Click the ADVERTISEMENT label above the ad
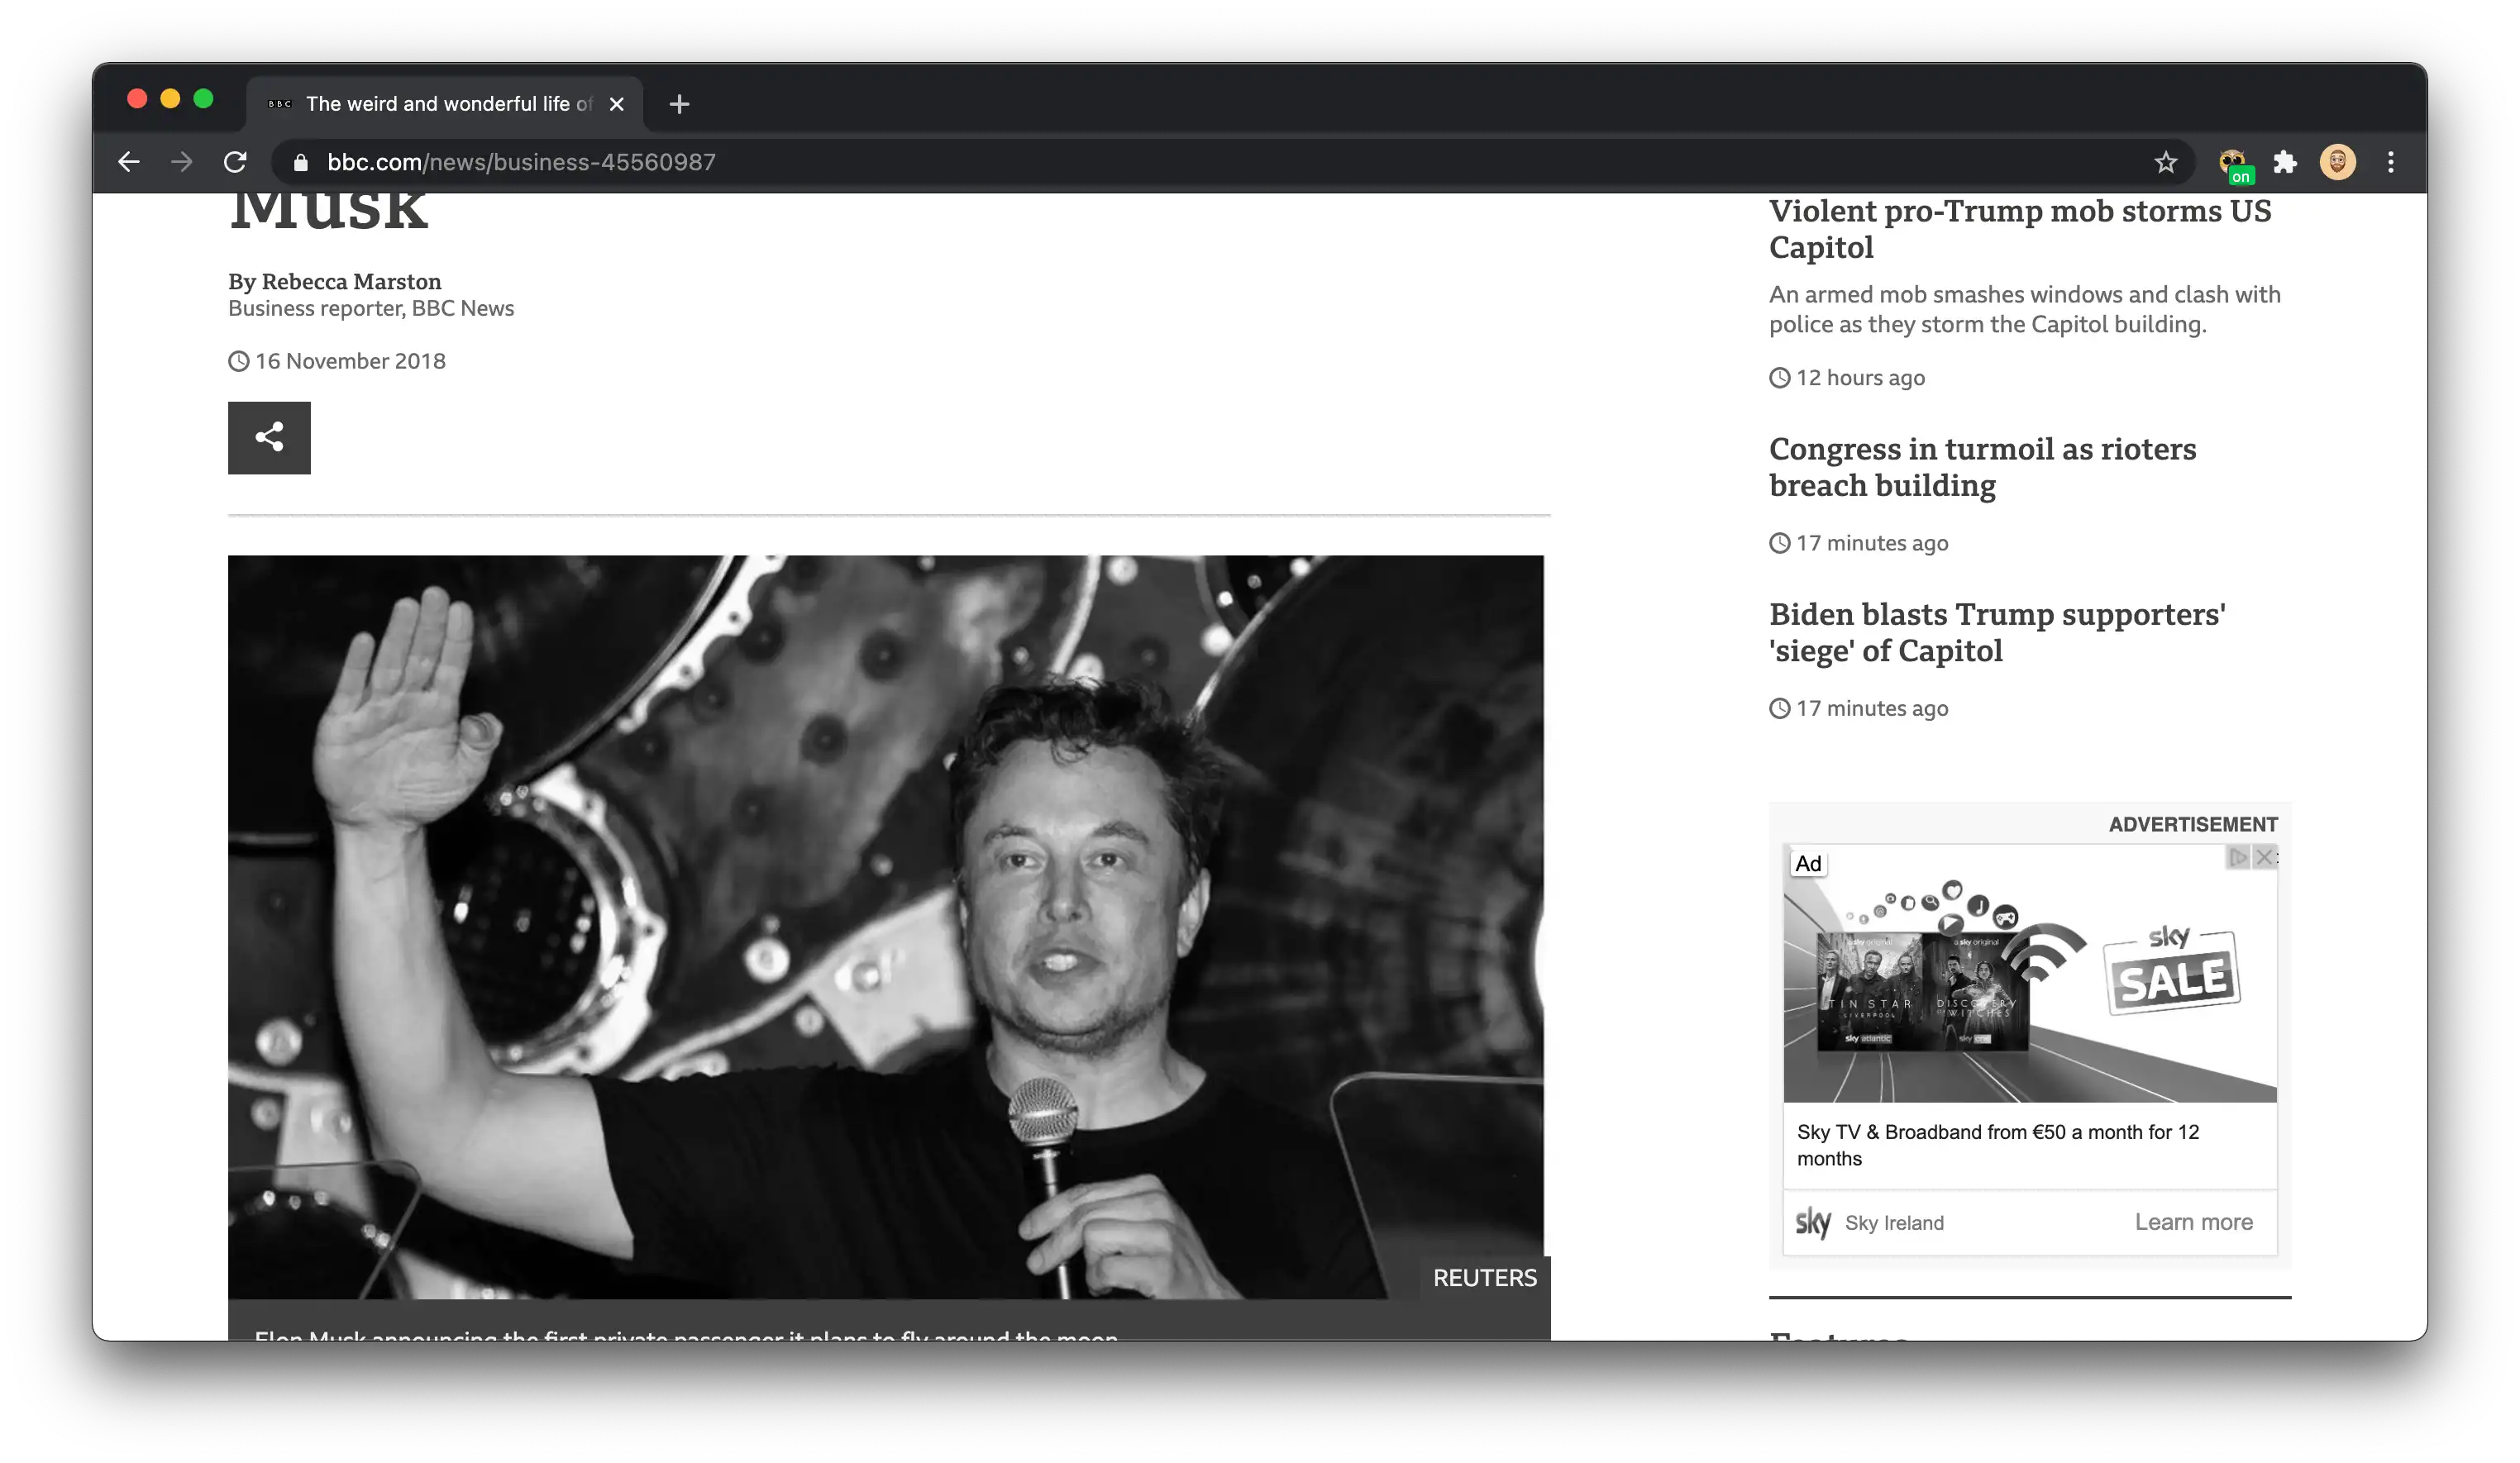Screen dimensions: 2520x1463 (2192, 824)
